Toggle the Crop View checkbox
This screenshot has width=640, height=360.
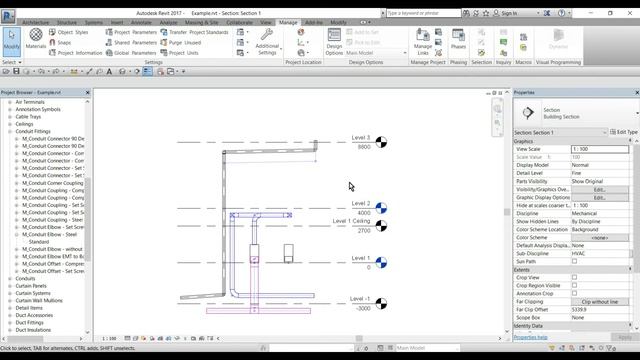coord(574,278)
